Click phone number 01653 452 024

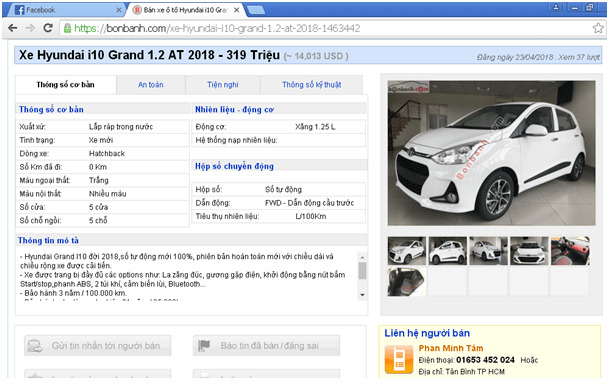485,360
